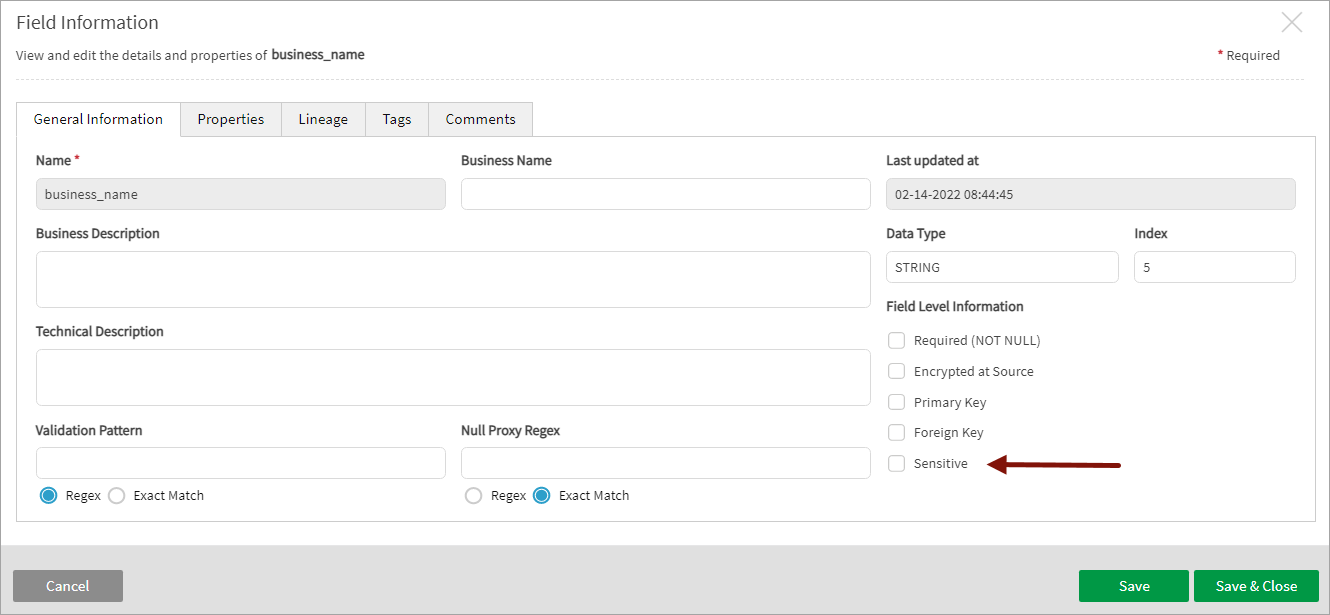Select the Tags tab
Viewport: 1330px width, 615px height.
(x=396, y=119)
